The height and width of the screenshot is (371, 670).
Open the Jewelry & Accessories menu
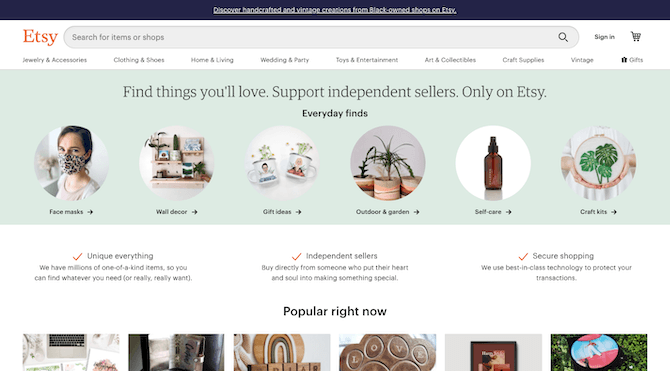pyautogui.click(x=55, y=60)
